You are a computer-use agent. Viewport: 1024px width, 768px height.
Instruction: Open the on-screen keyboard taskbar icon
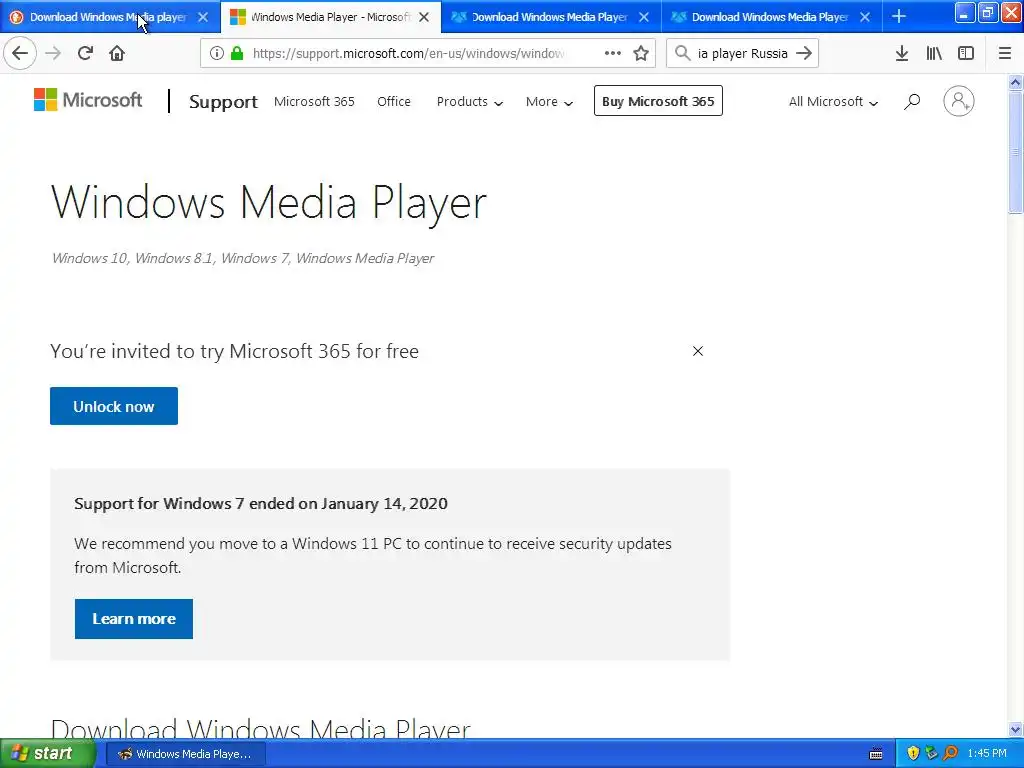tap(876, 754)
